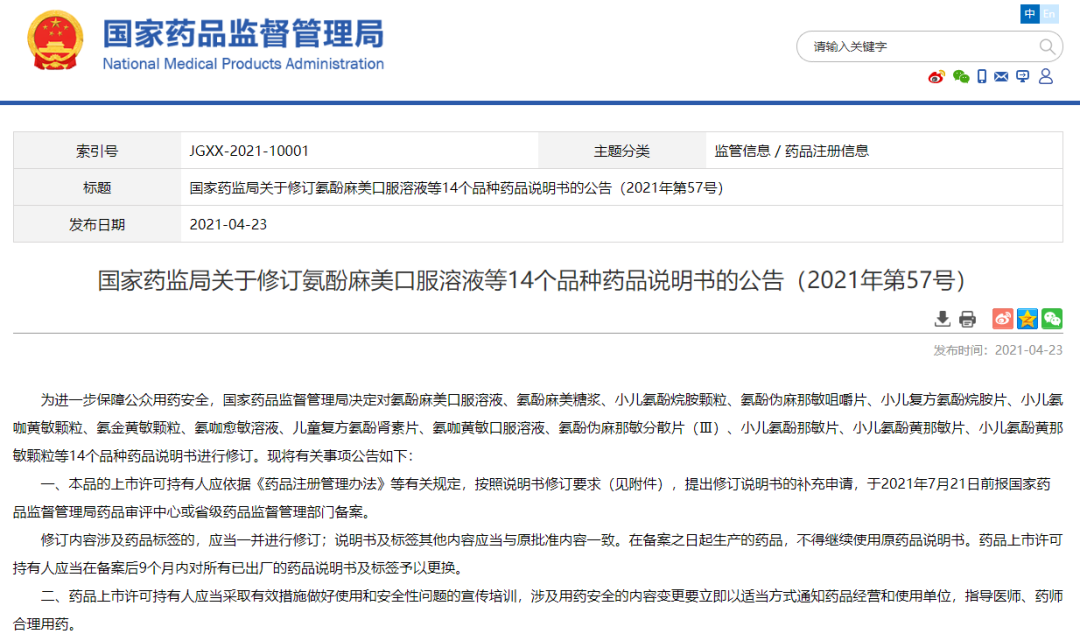
Task: Click the 国家药品监督管理局 site title
Action: 243,34
